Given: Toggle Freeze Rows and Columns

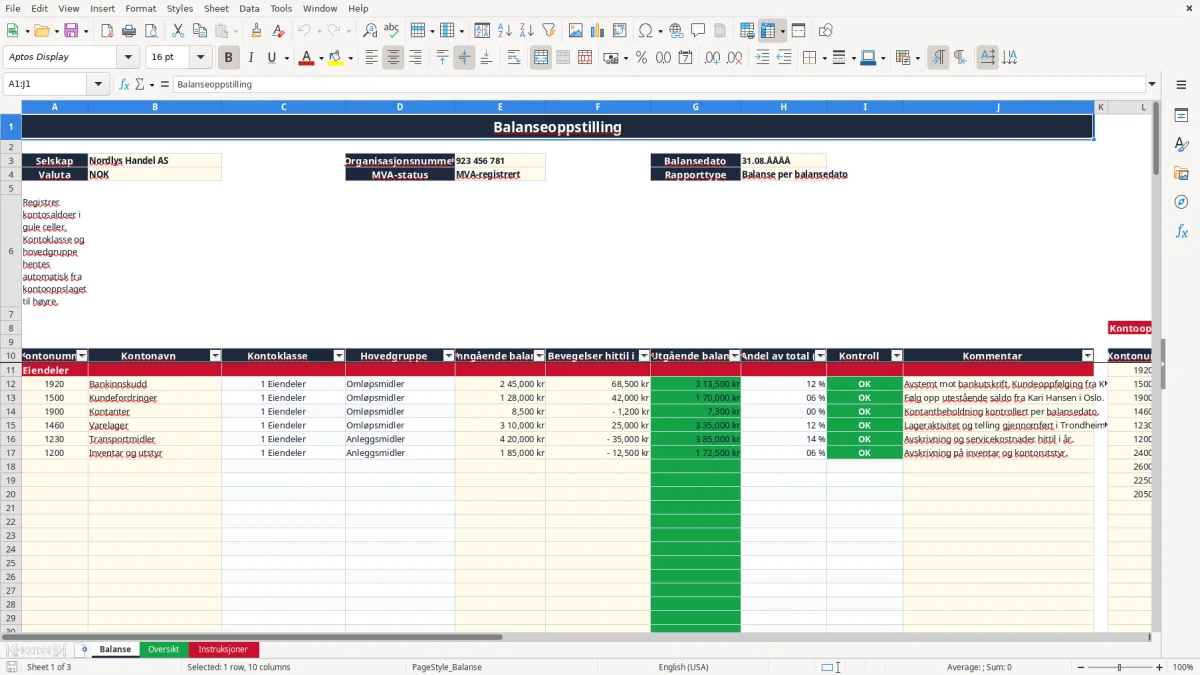Looking at the screenshot, I should tap(768, 31).
